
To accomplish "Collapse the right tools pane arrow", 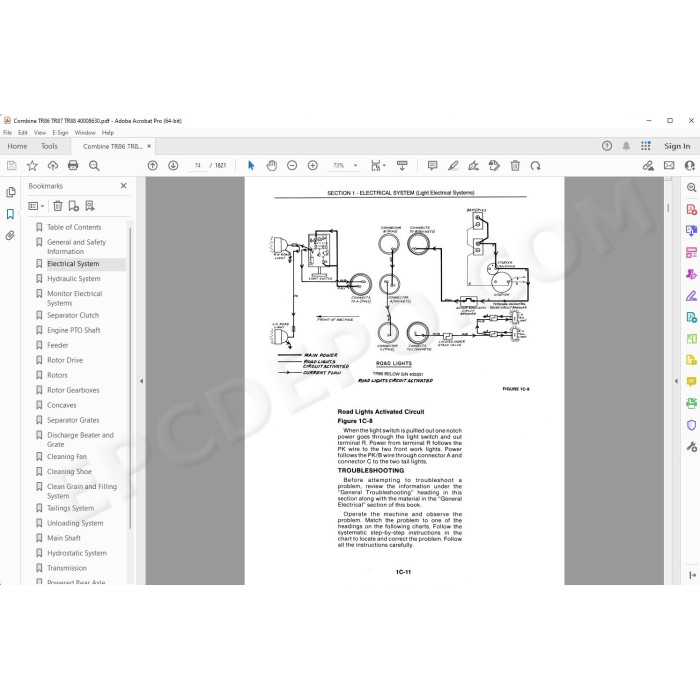I will coord(676,381).
